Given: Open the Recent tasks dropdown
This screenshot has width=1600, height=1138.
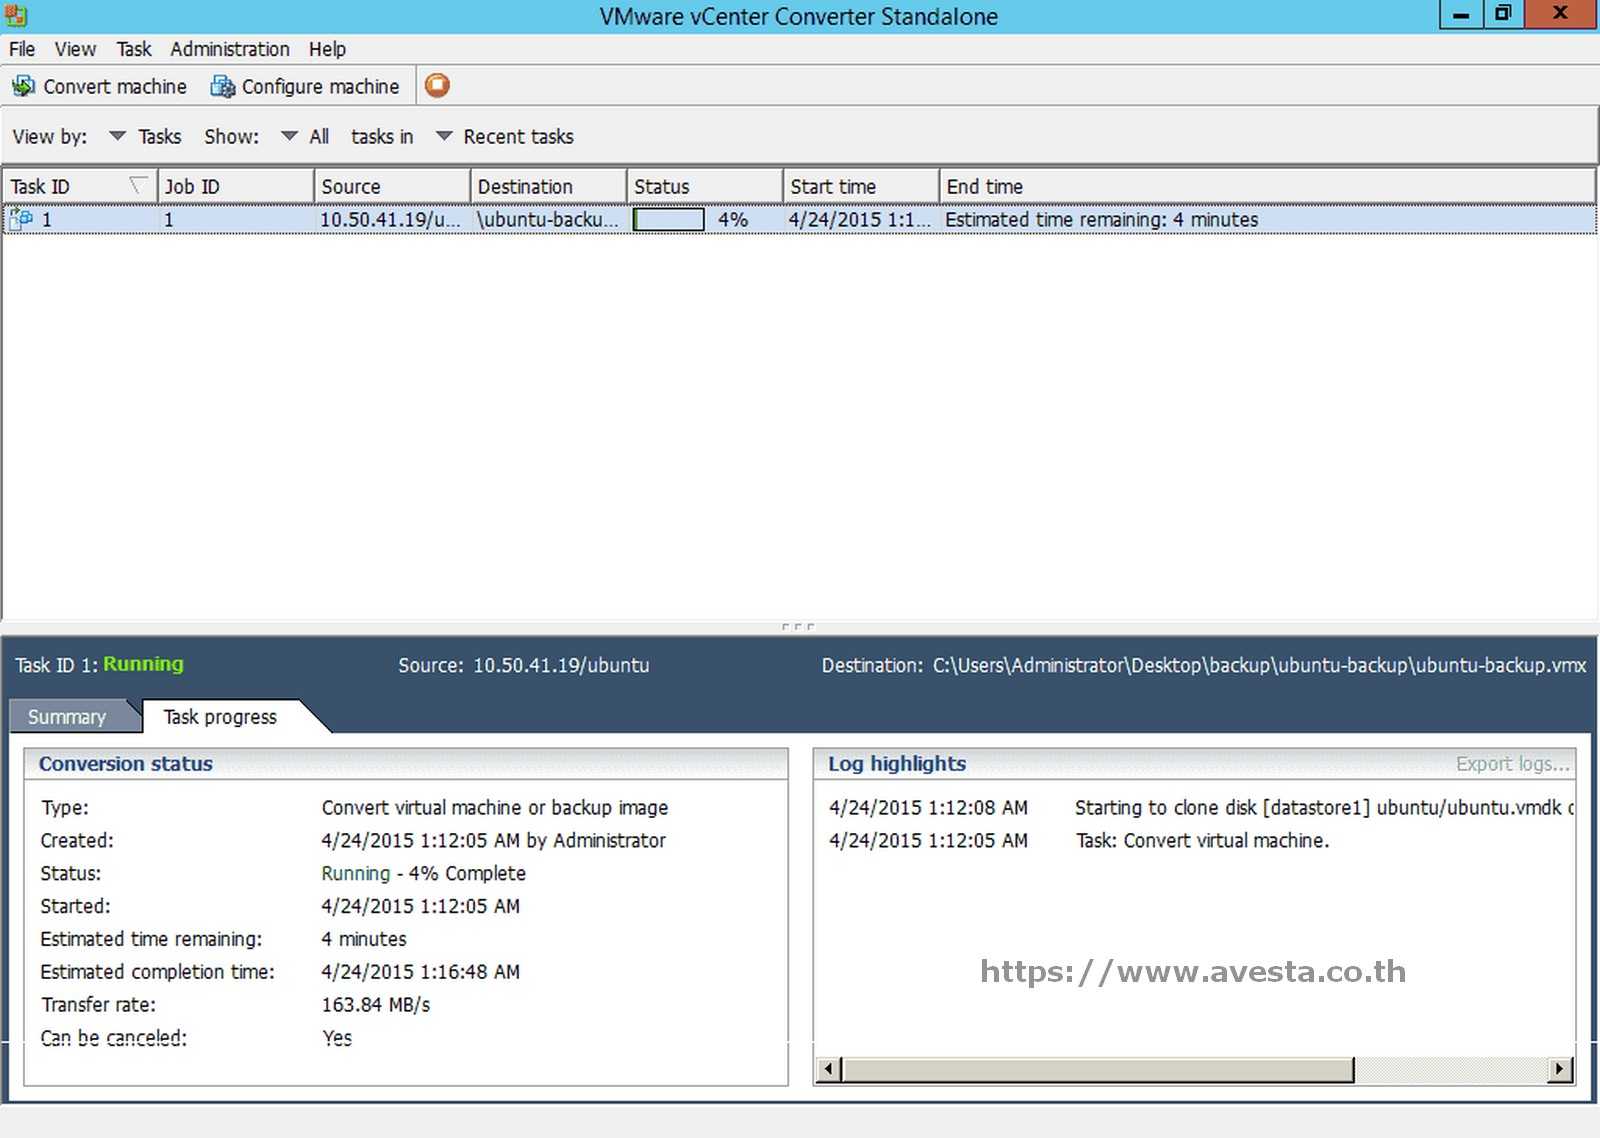Looking at the screenshot, I should point(444,136).
